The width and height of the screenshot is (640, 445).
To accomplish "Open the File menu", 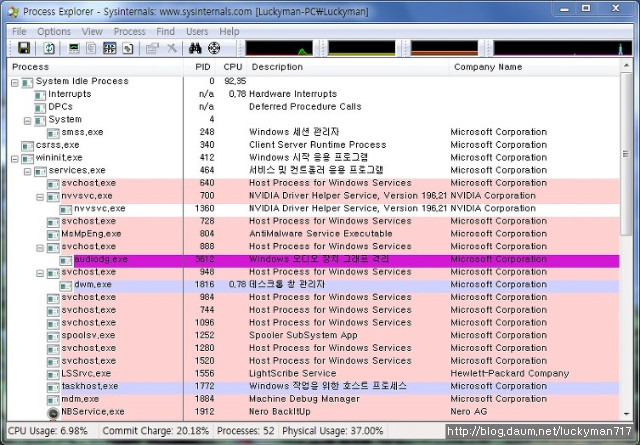I will click(19, 31).
